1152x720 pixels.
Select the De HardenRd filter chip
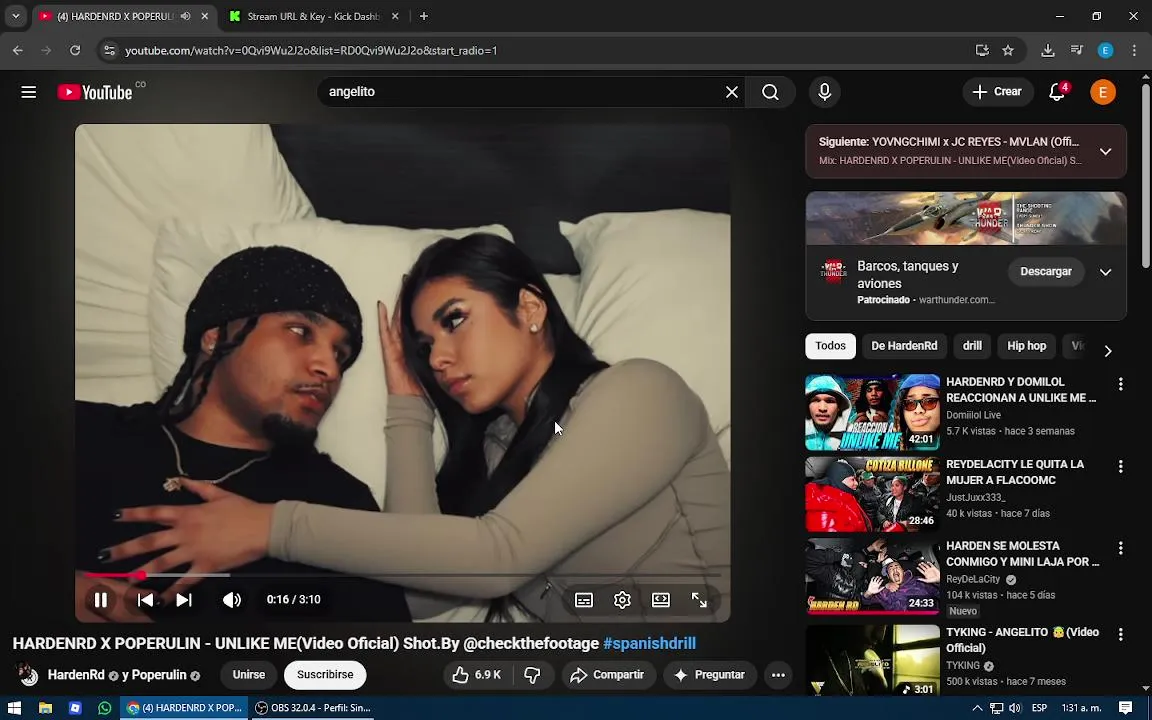click(x=904, y=346)
